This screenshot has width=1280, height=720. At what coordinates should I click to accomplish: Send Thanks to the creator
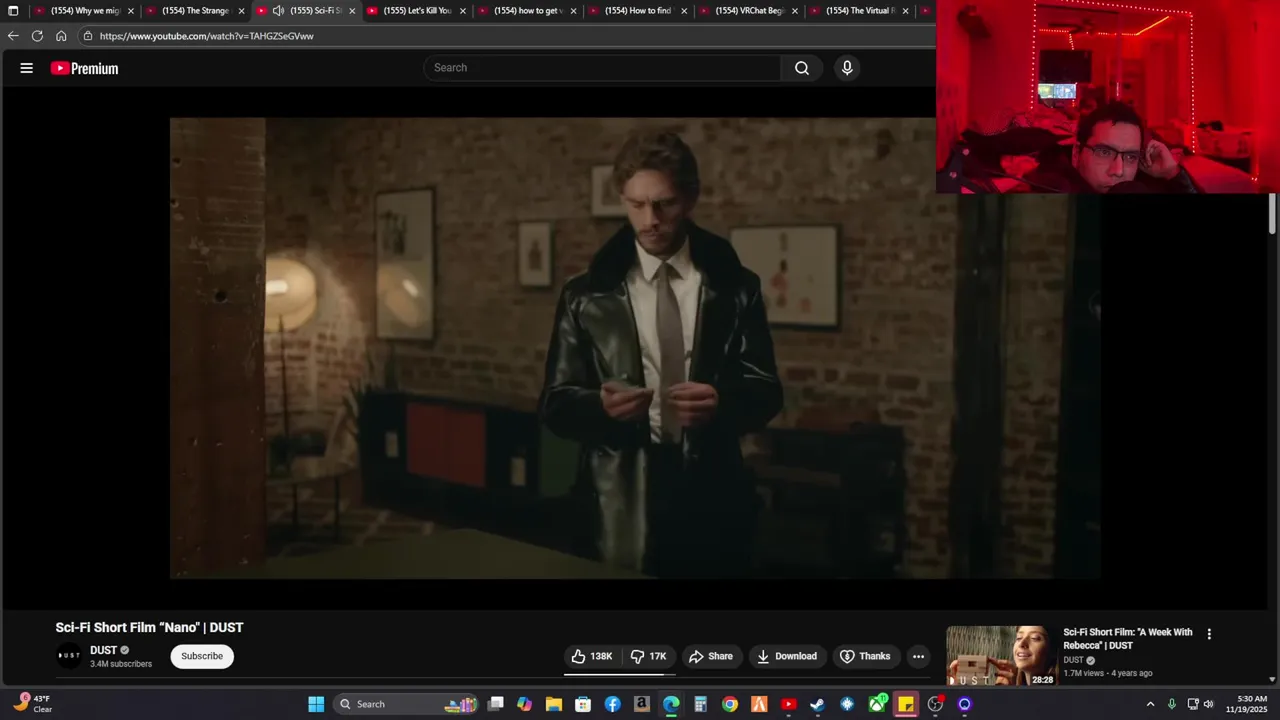865,656
